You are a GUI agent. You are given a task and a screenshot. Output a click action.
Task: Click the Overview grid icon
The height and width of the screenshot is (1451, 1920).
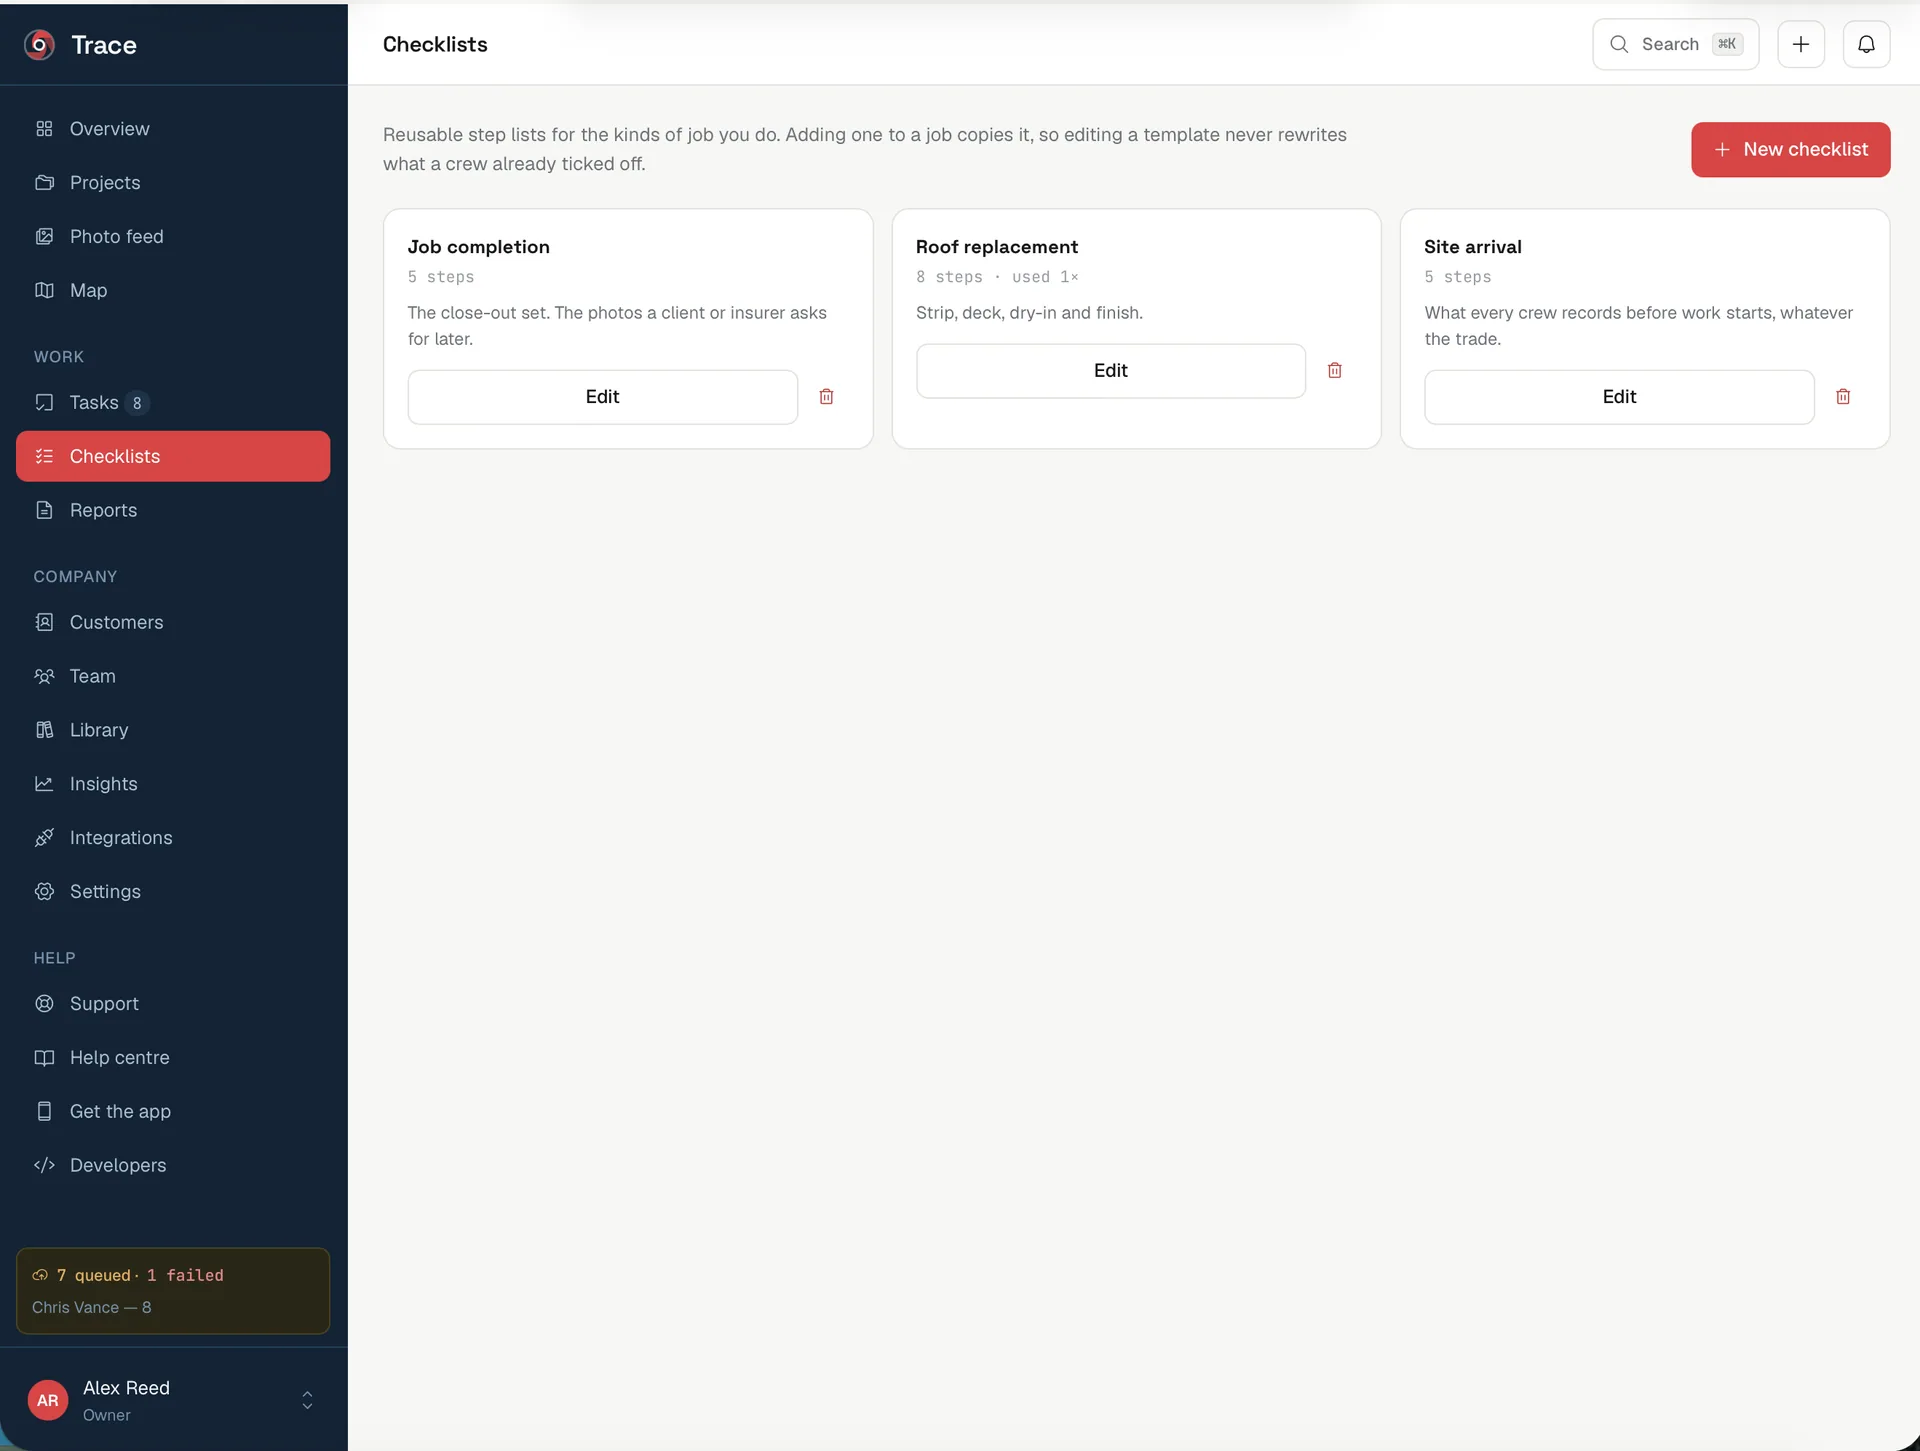point(44,129)
